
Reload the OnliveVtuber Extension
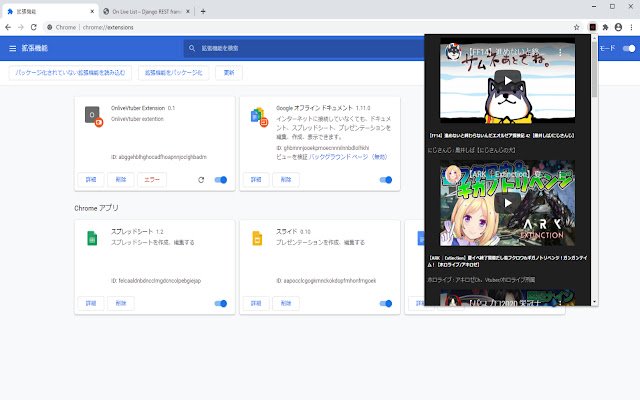201,180
